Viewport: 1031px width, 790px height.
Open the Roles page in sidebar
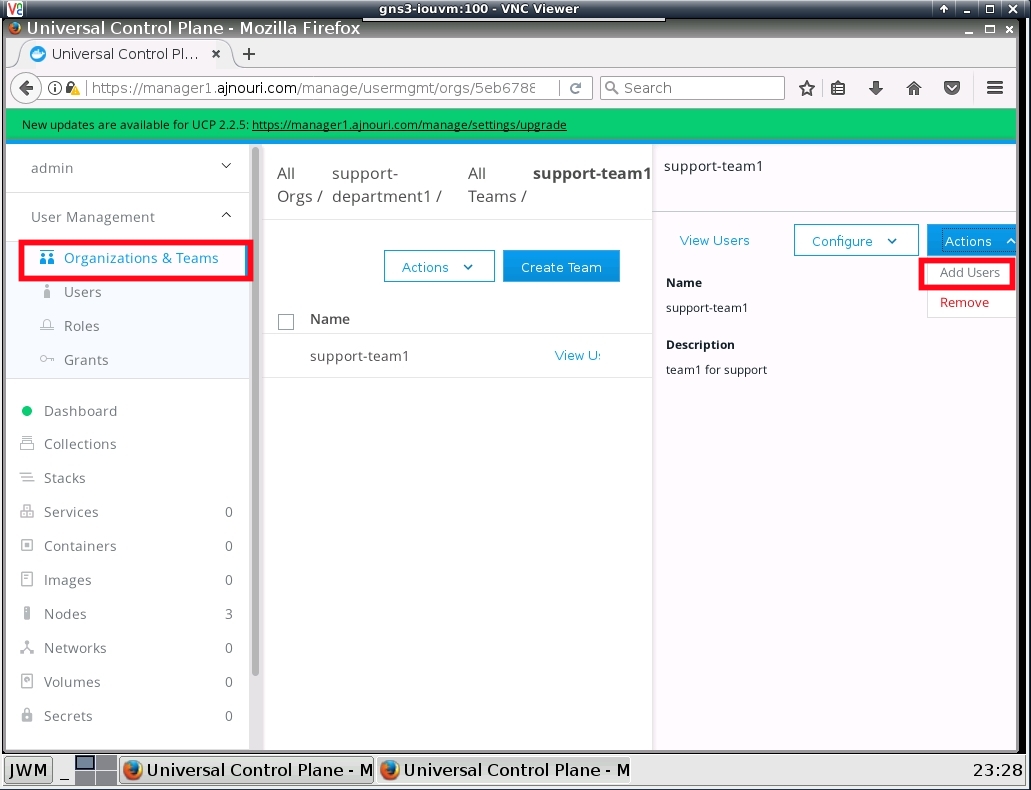[82, 326]
